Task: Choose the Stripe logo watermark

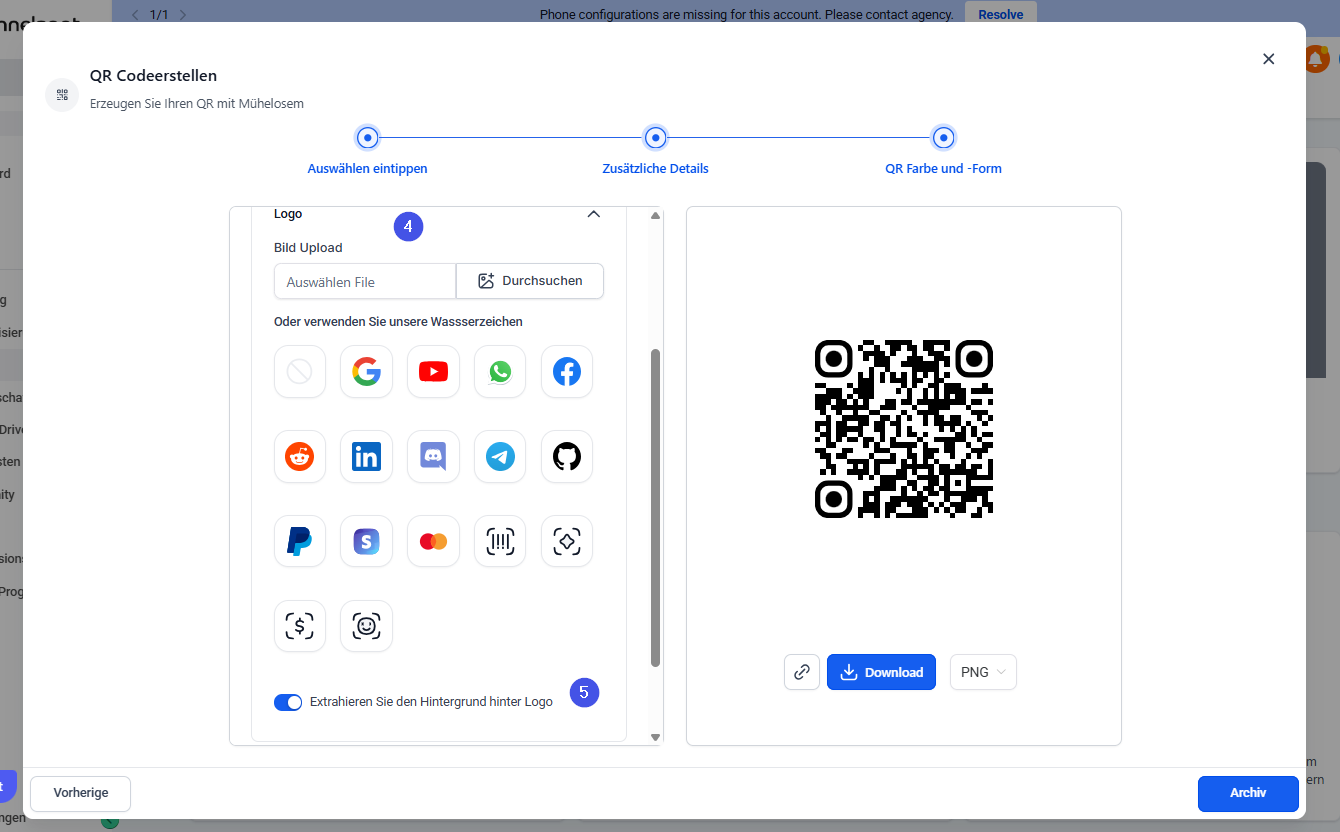Action: tap(366, 542)
